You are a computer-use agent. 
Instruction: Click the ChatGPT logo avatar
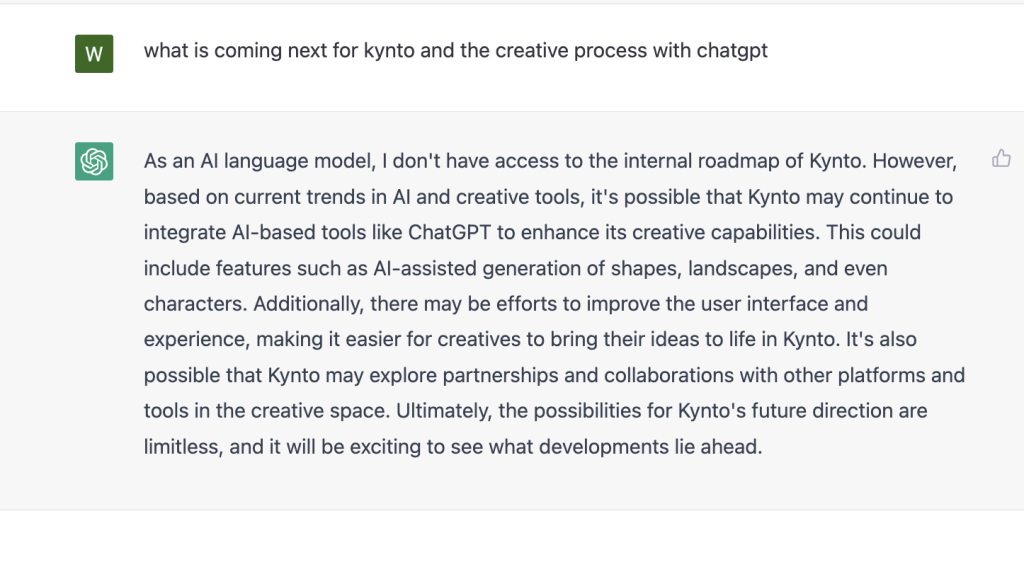tap(94, 161)
